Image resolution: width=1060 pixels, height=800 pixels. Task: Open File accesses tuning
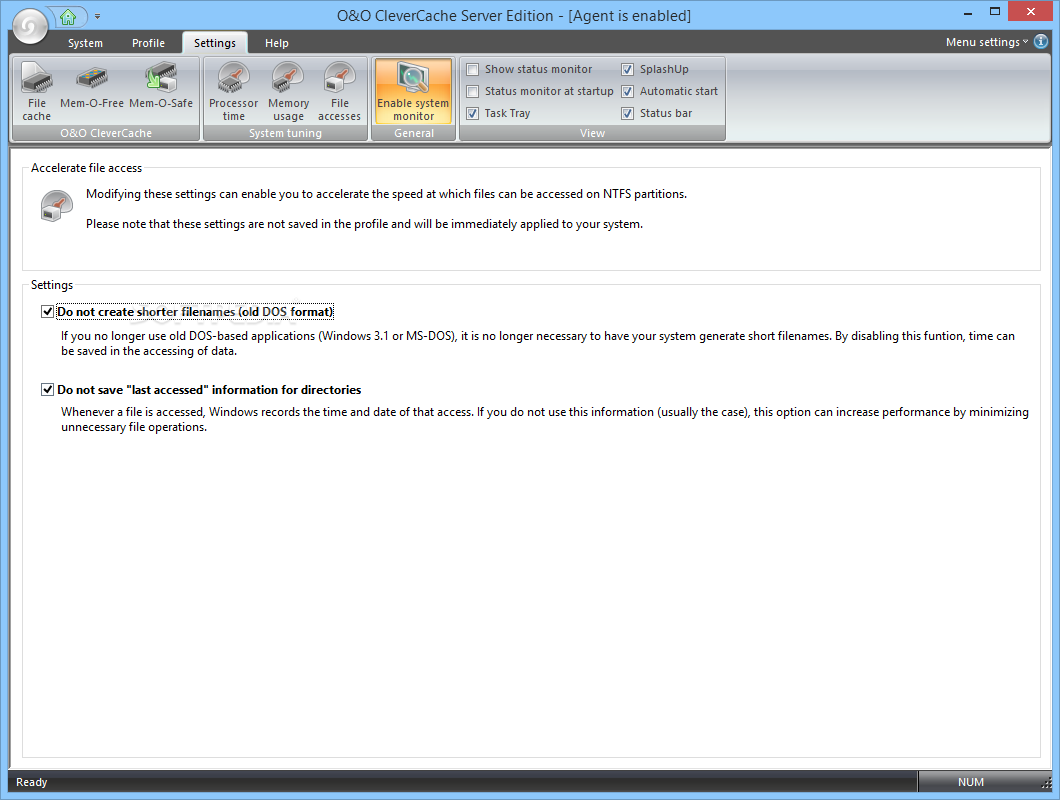[x=339, y=91]
